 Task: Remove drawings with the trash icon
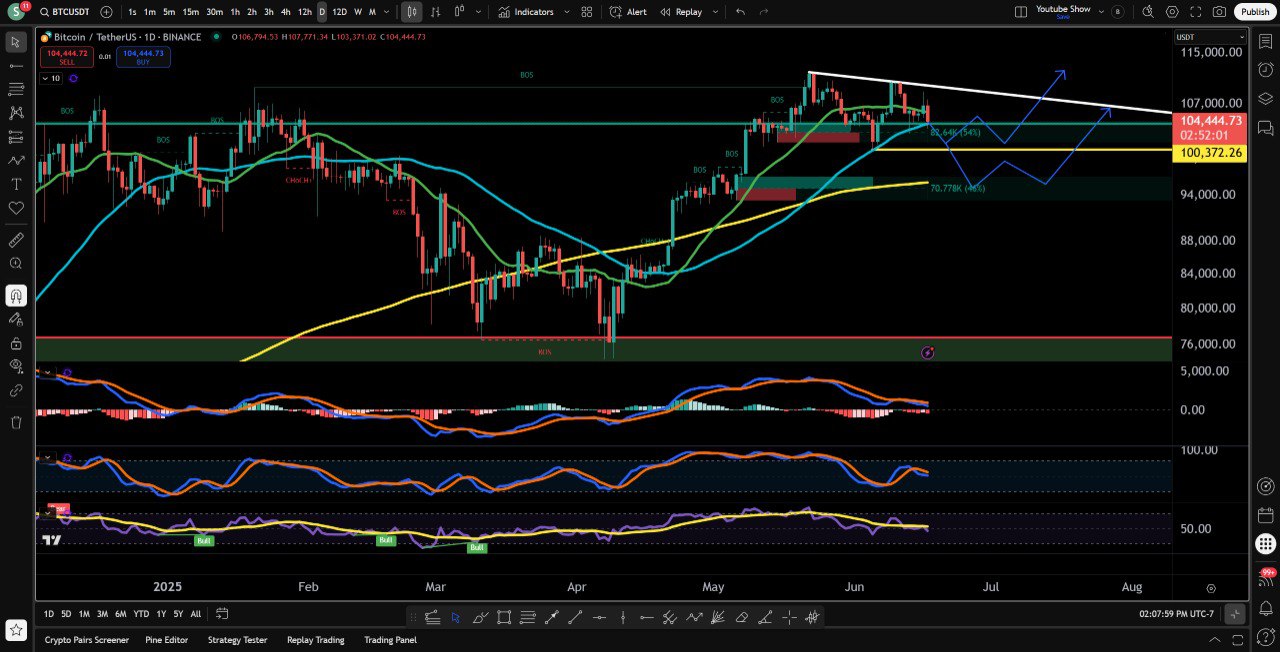click(16, 422)
